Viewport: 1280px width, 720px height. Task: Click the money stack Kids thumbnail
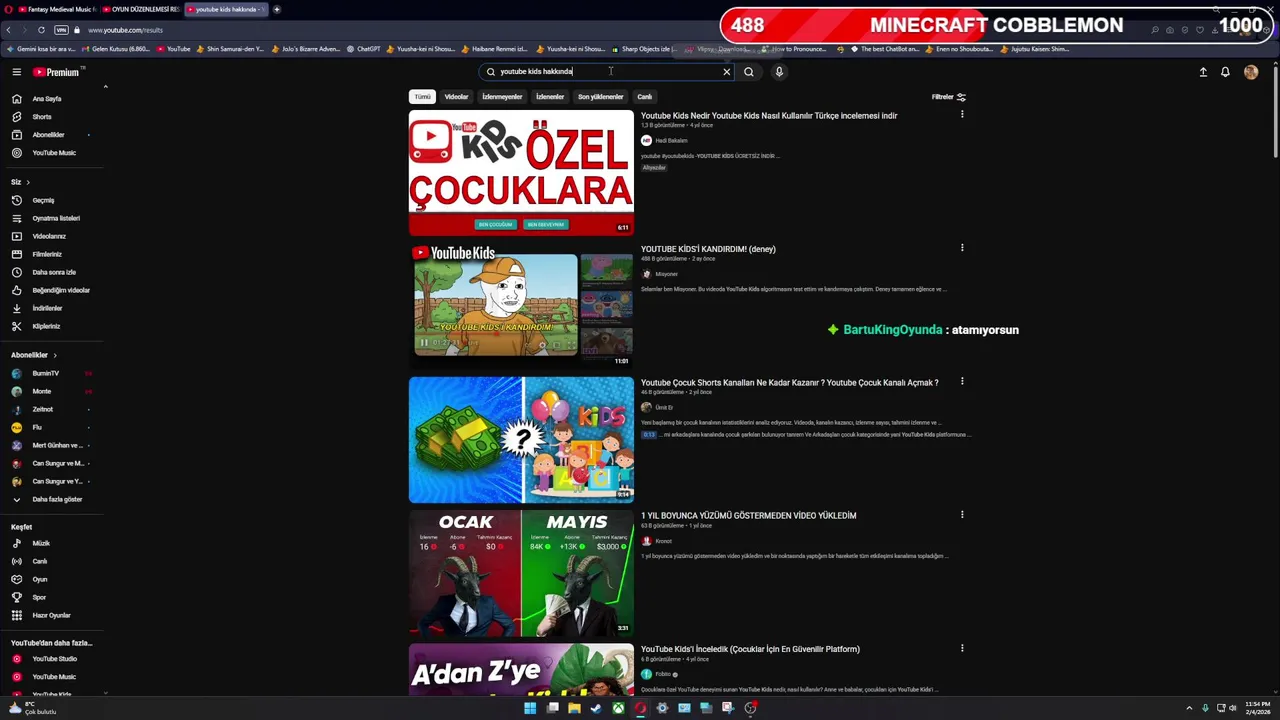click(x=521, y=440)
